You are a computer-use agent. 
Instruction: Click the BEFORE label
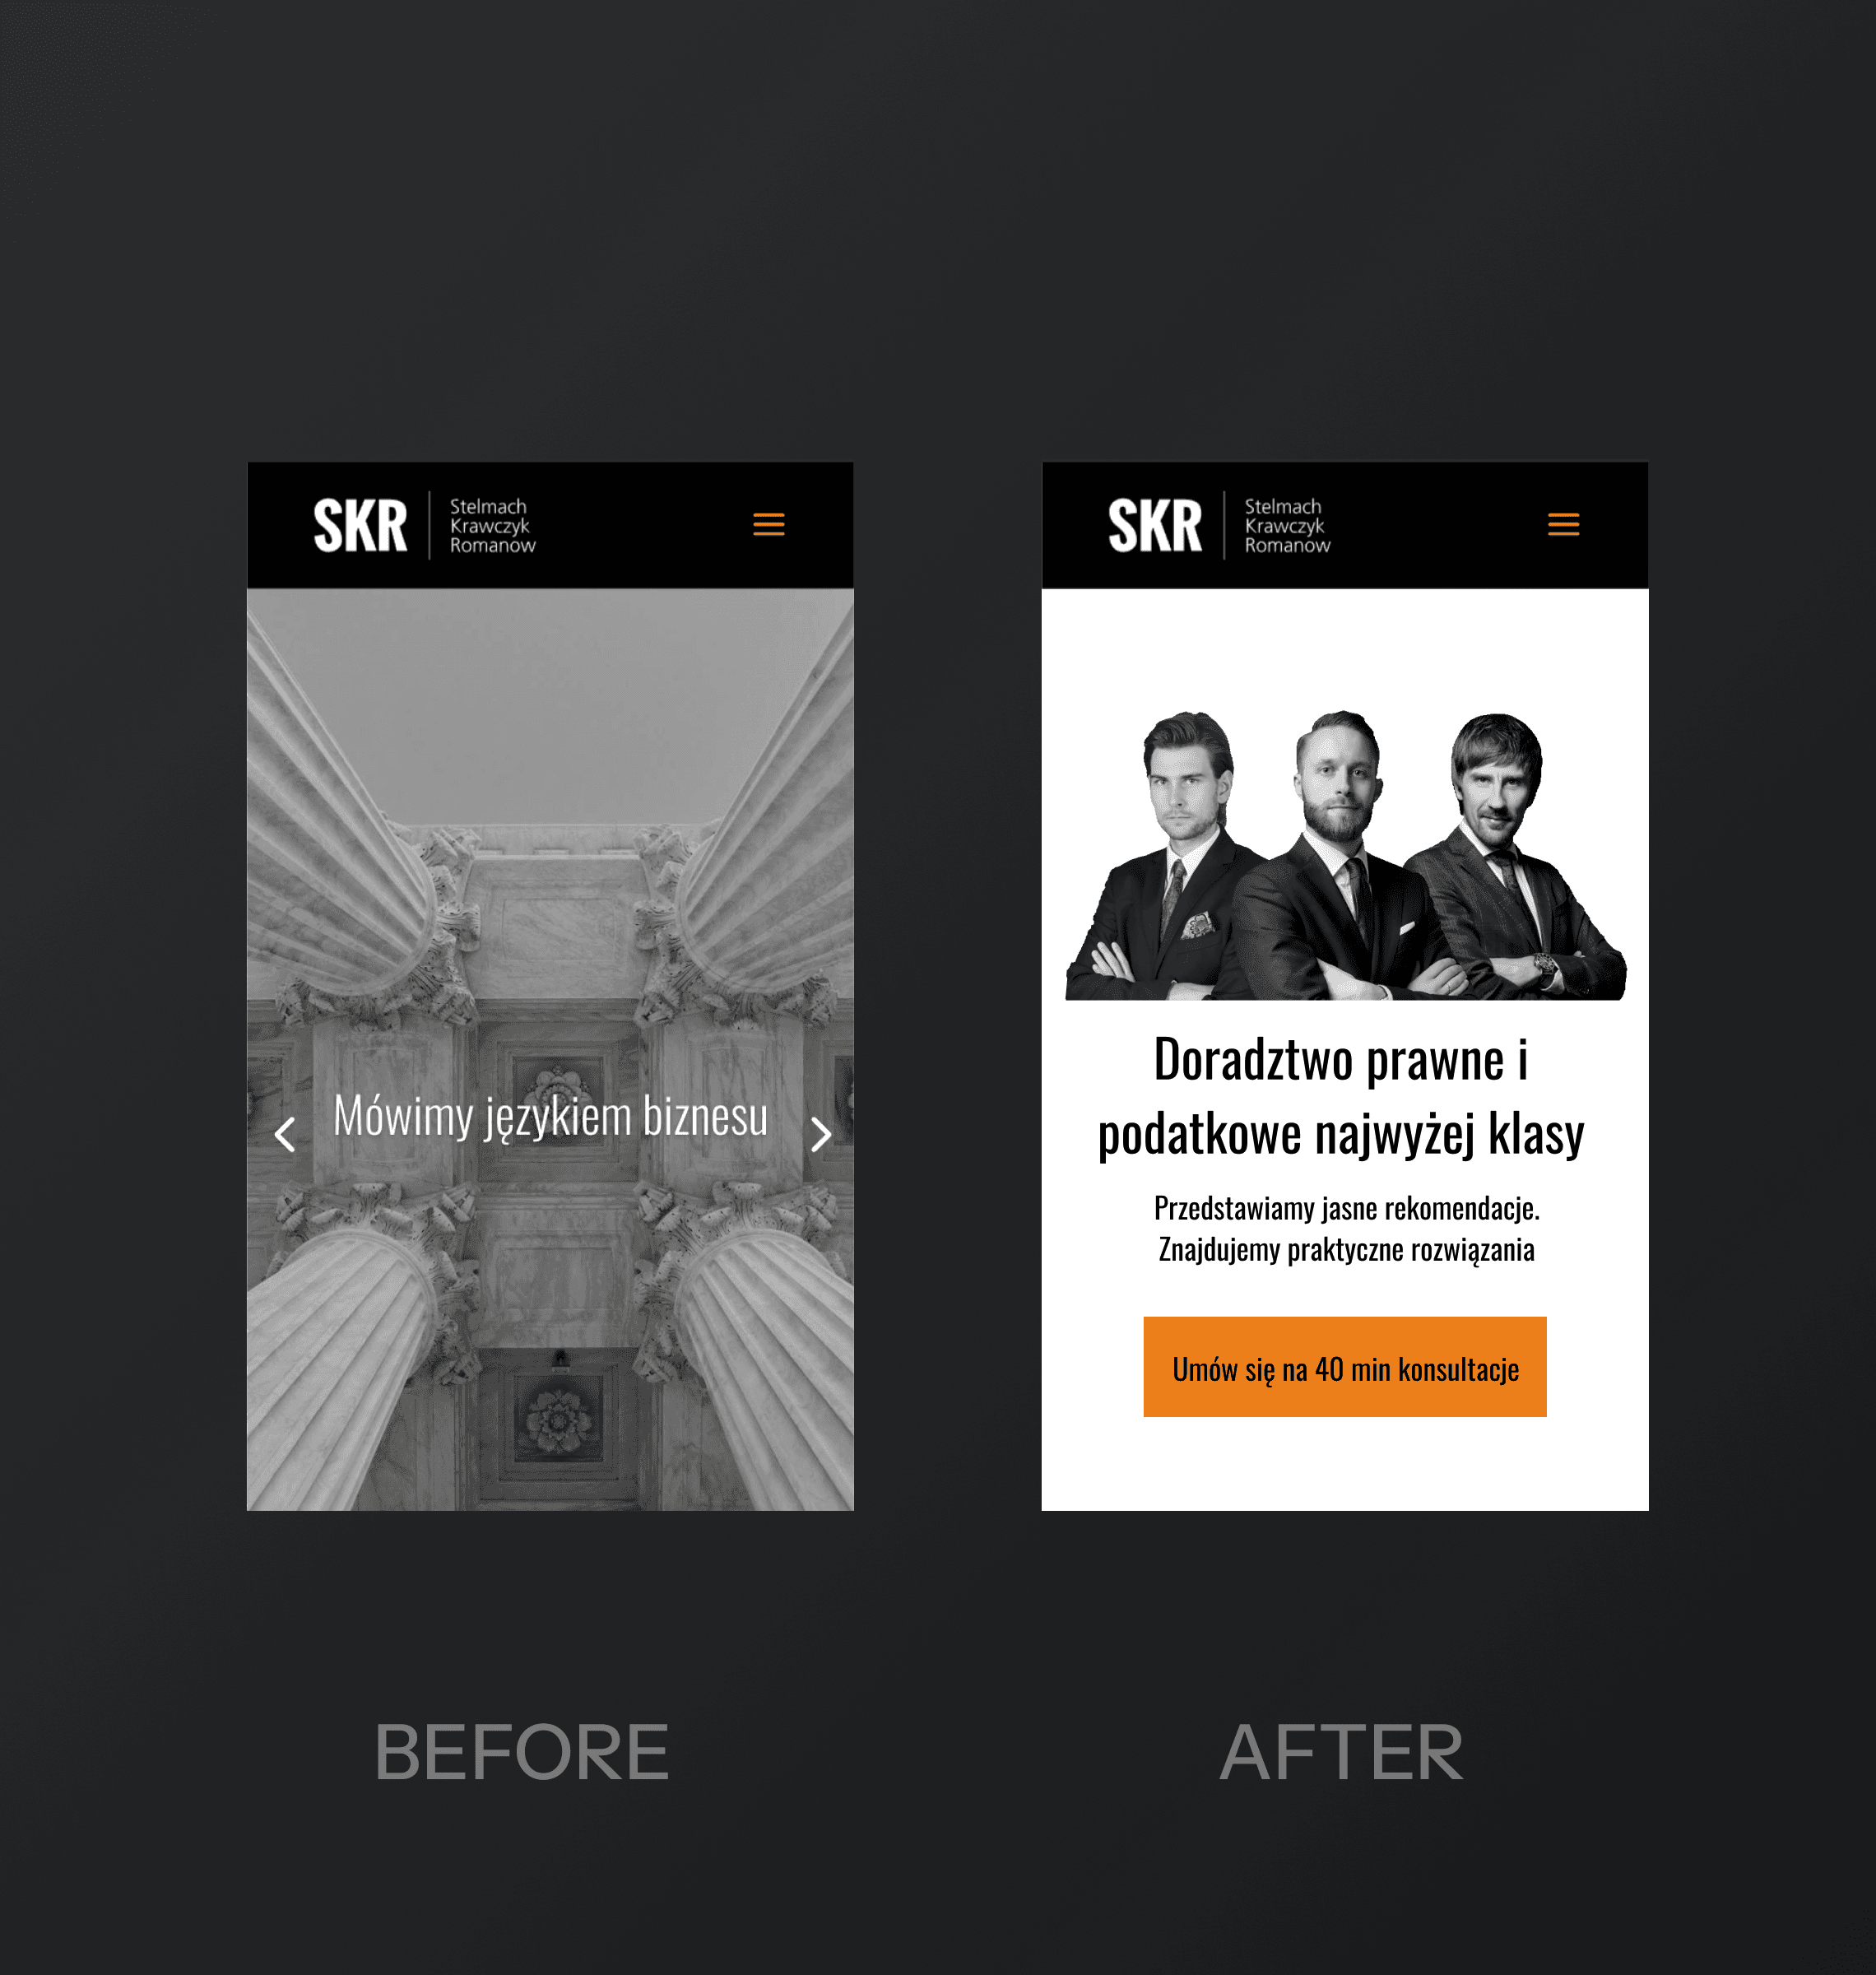[x=521, y=1752]
